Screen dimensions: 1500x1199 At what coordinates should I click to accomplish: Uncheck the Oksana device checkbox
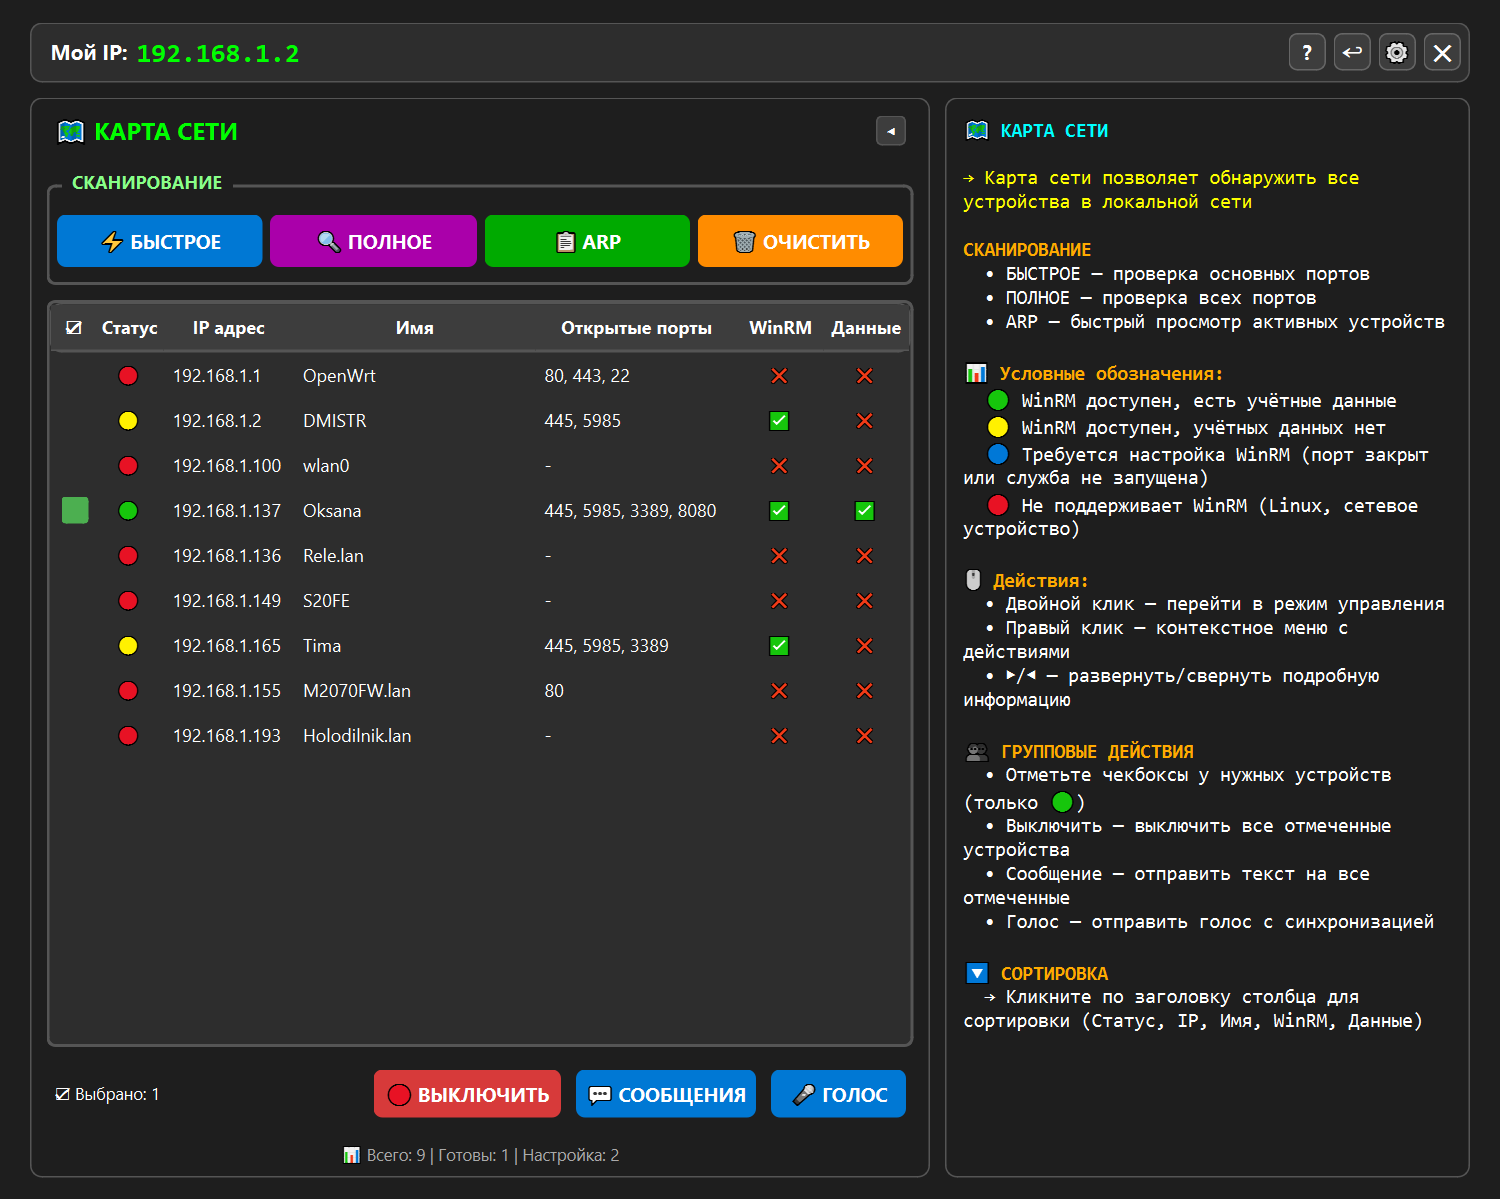coord(75,511)
